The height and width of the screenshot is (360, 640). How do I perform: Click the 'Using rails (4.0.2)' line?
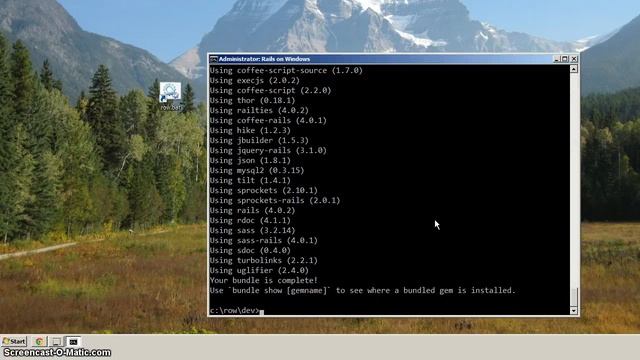point(252,211)
